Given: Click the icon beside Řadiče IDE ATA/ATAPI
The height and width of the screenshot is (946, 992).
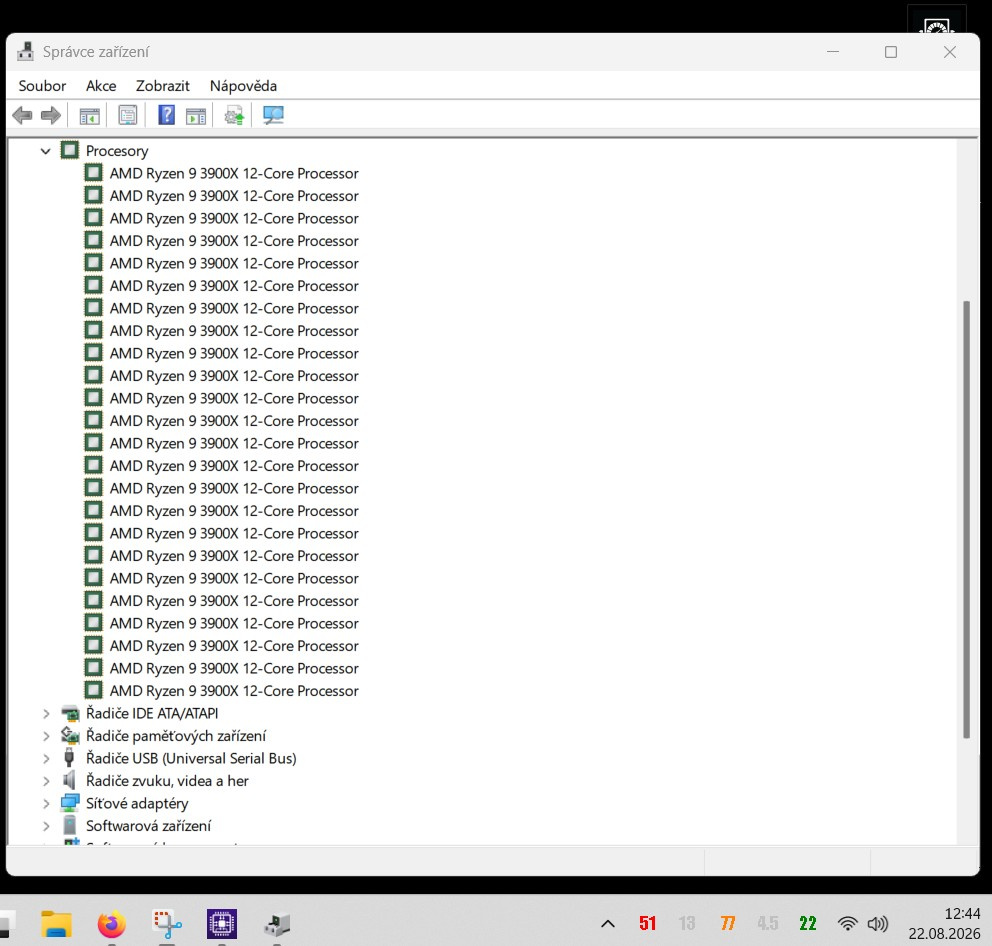Looking at the screenshot, I should click(70, 713).
